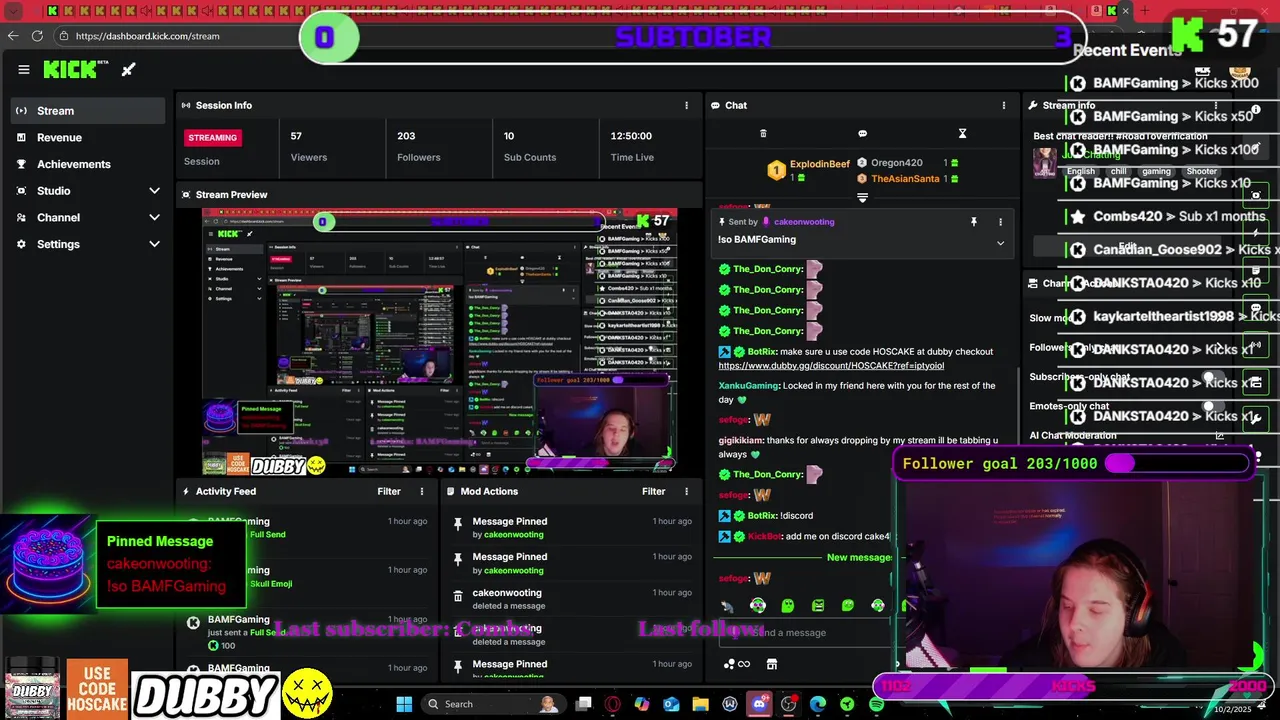Click the Windows Start button
Image resolution: width=1280 pixels, height=720 pixels.
(x=404, y=704)
